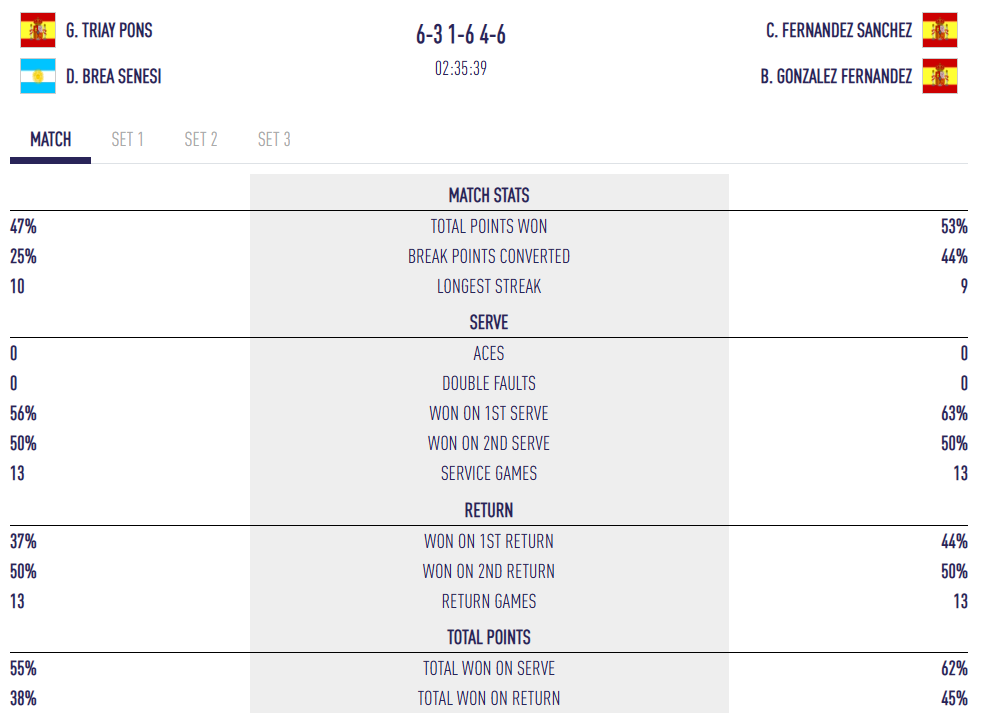
Task: Open the SET 2 stats tab
Action: click(201, 140)
